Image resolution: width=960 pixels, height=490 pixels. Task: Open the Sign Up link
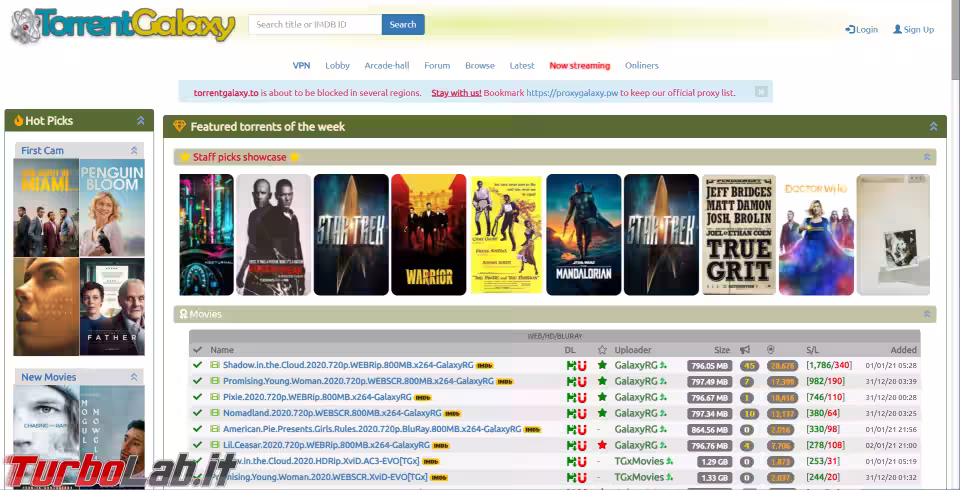pyautogui.click(x=913, y=29)
